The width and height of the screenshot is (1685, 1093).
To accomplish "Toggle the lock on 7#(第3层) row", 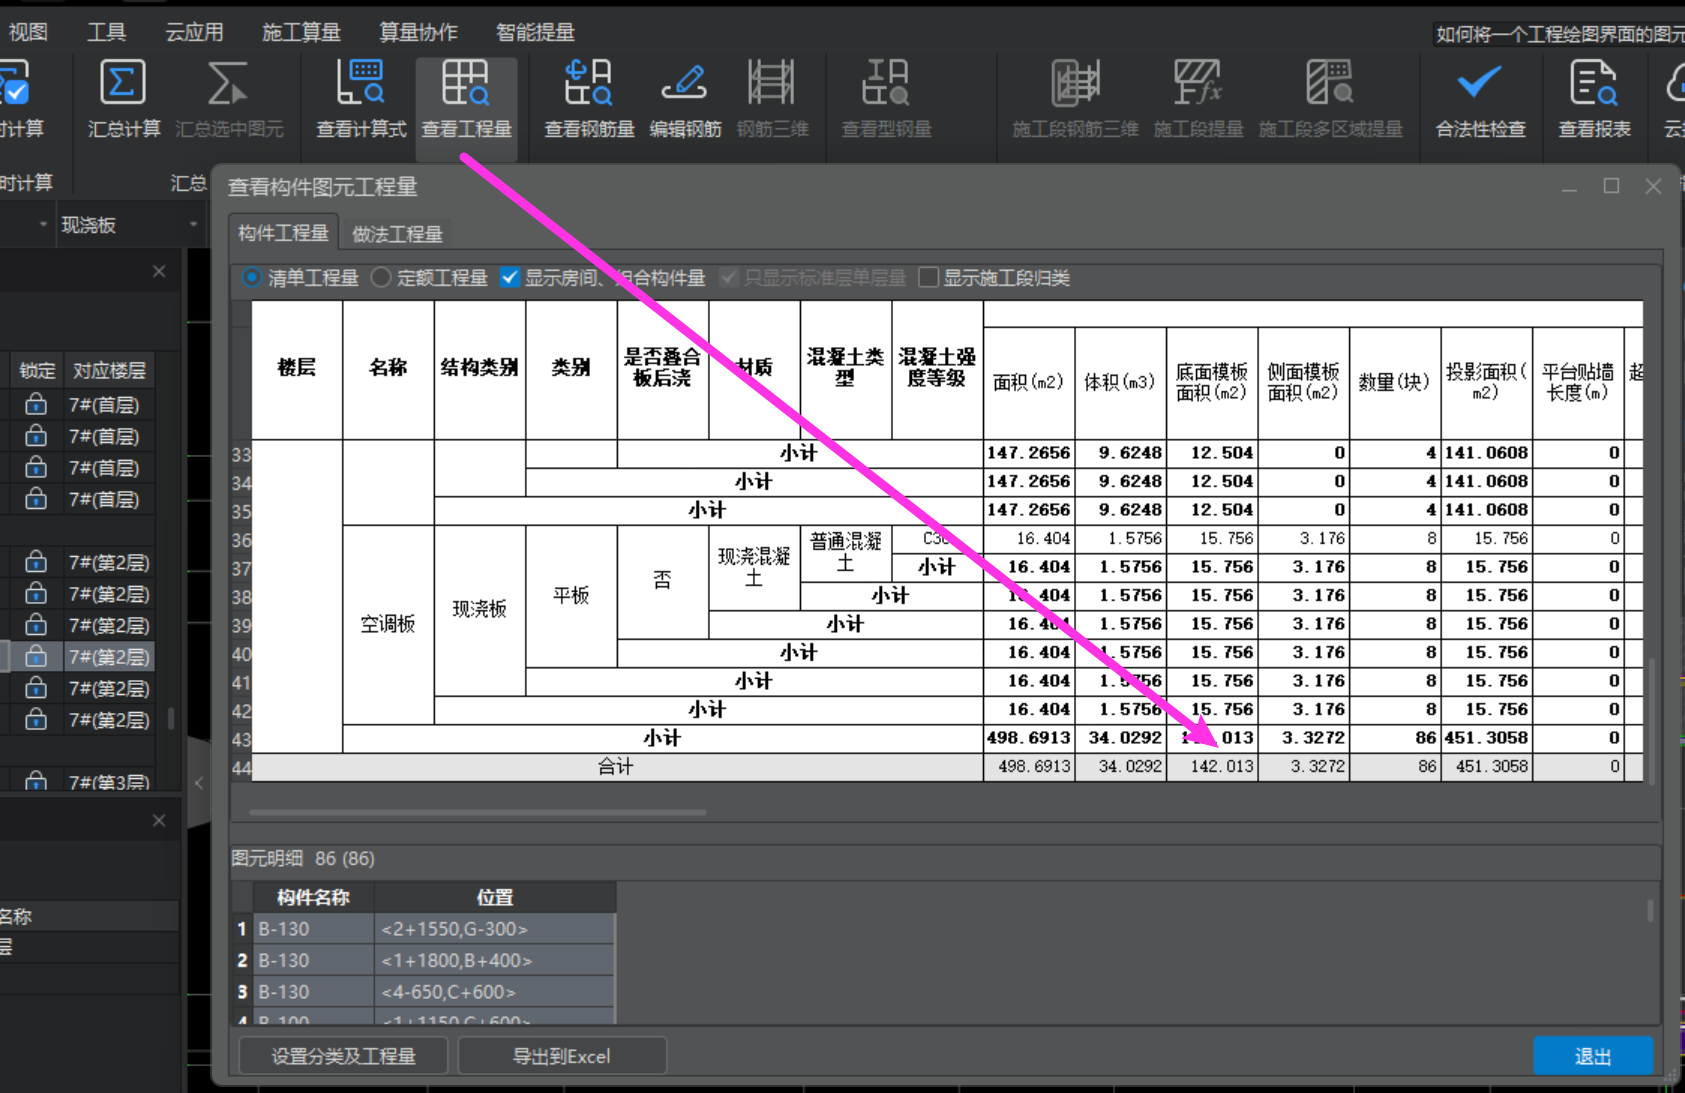I will tap(36, 782).
